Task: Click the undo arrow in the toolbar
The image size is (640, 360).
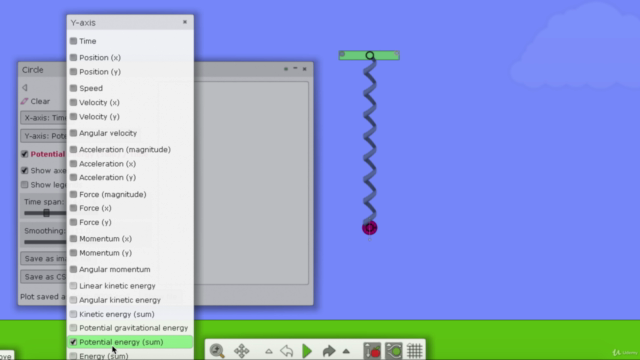Action: [x=287, y=351]
